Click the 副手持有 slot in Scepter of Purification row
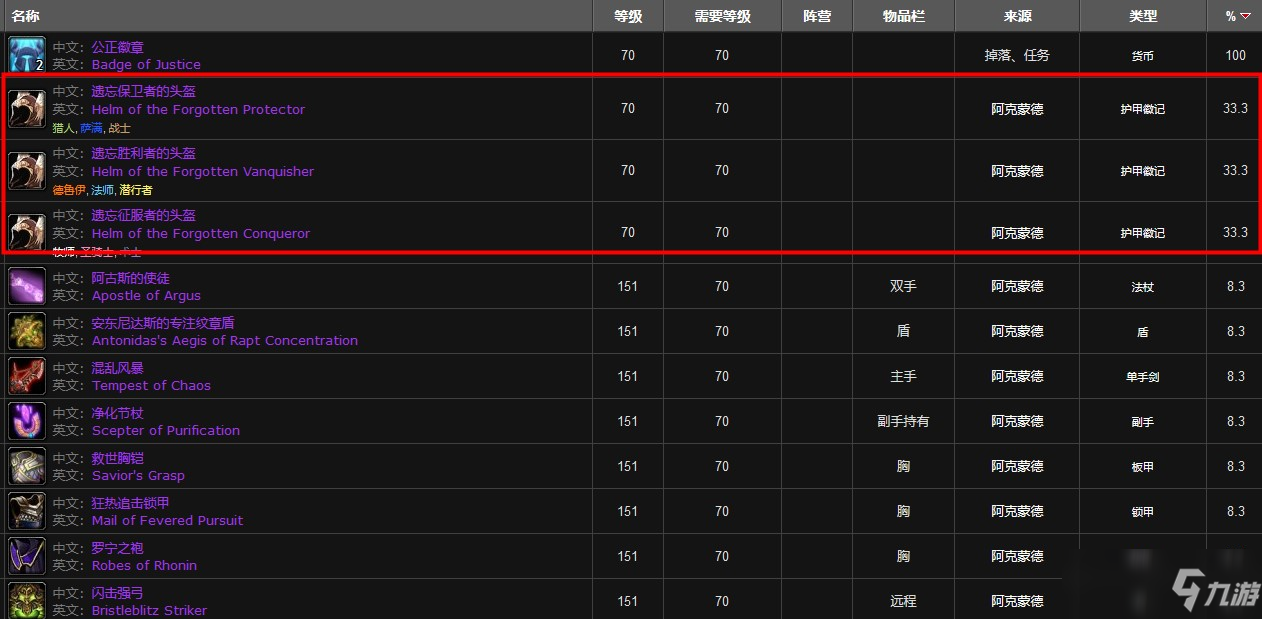This screenshot has width=1262, height=619. click(x=903, y=421)
